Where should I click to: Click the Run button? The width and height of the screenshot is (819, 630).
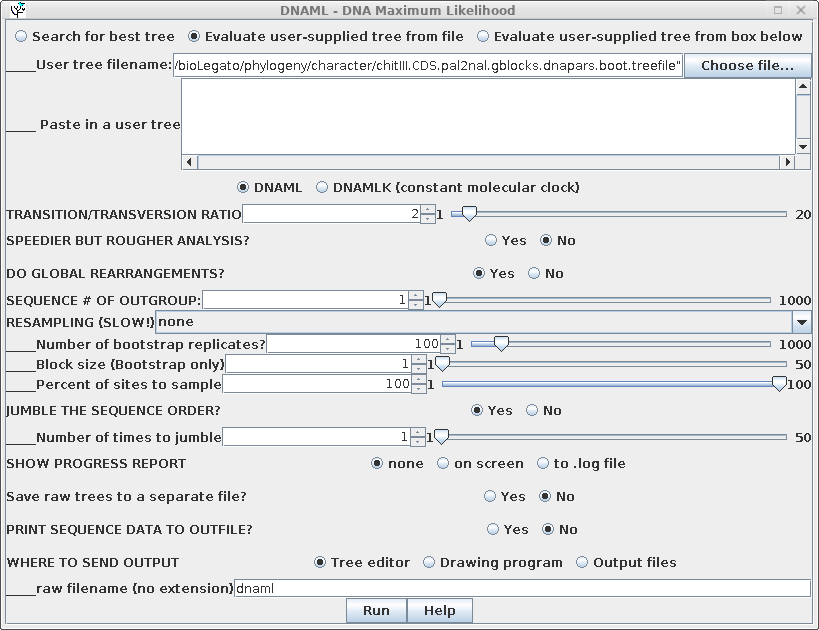(x=376, y=611)
